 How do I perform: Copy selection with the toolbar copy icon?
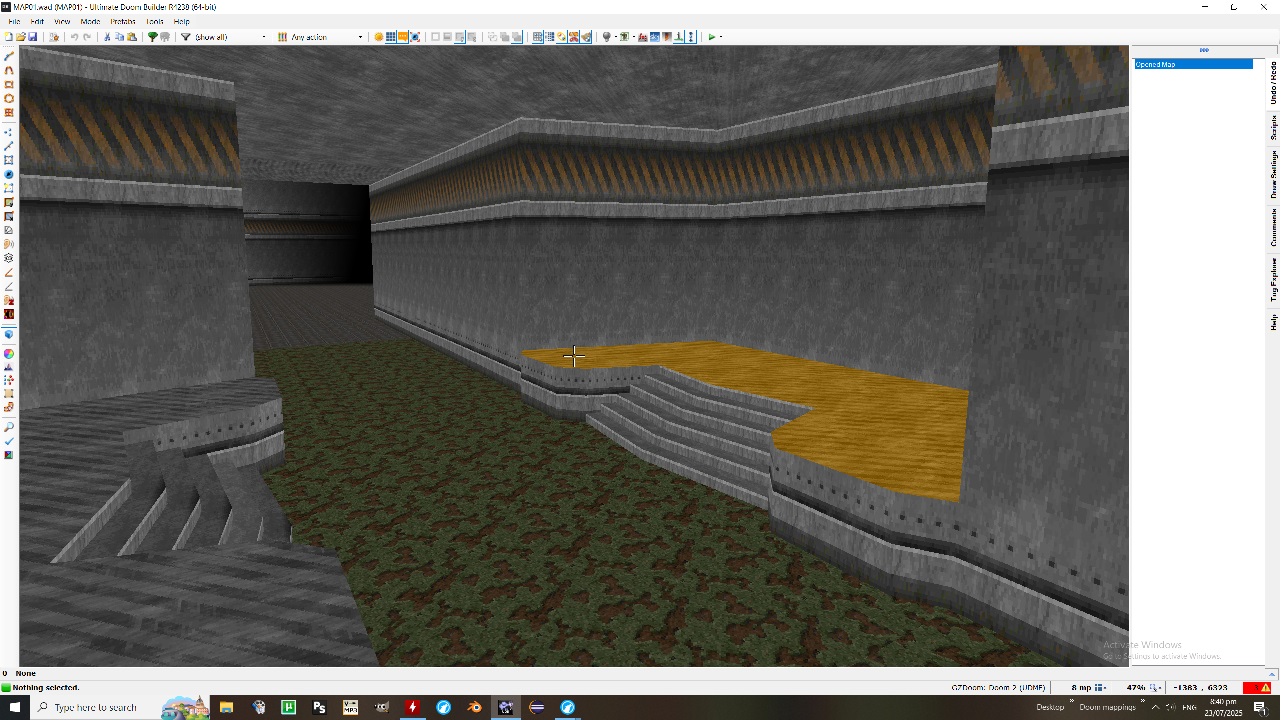click(119, 37)
